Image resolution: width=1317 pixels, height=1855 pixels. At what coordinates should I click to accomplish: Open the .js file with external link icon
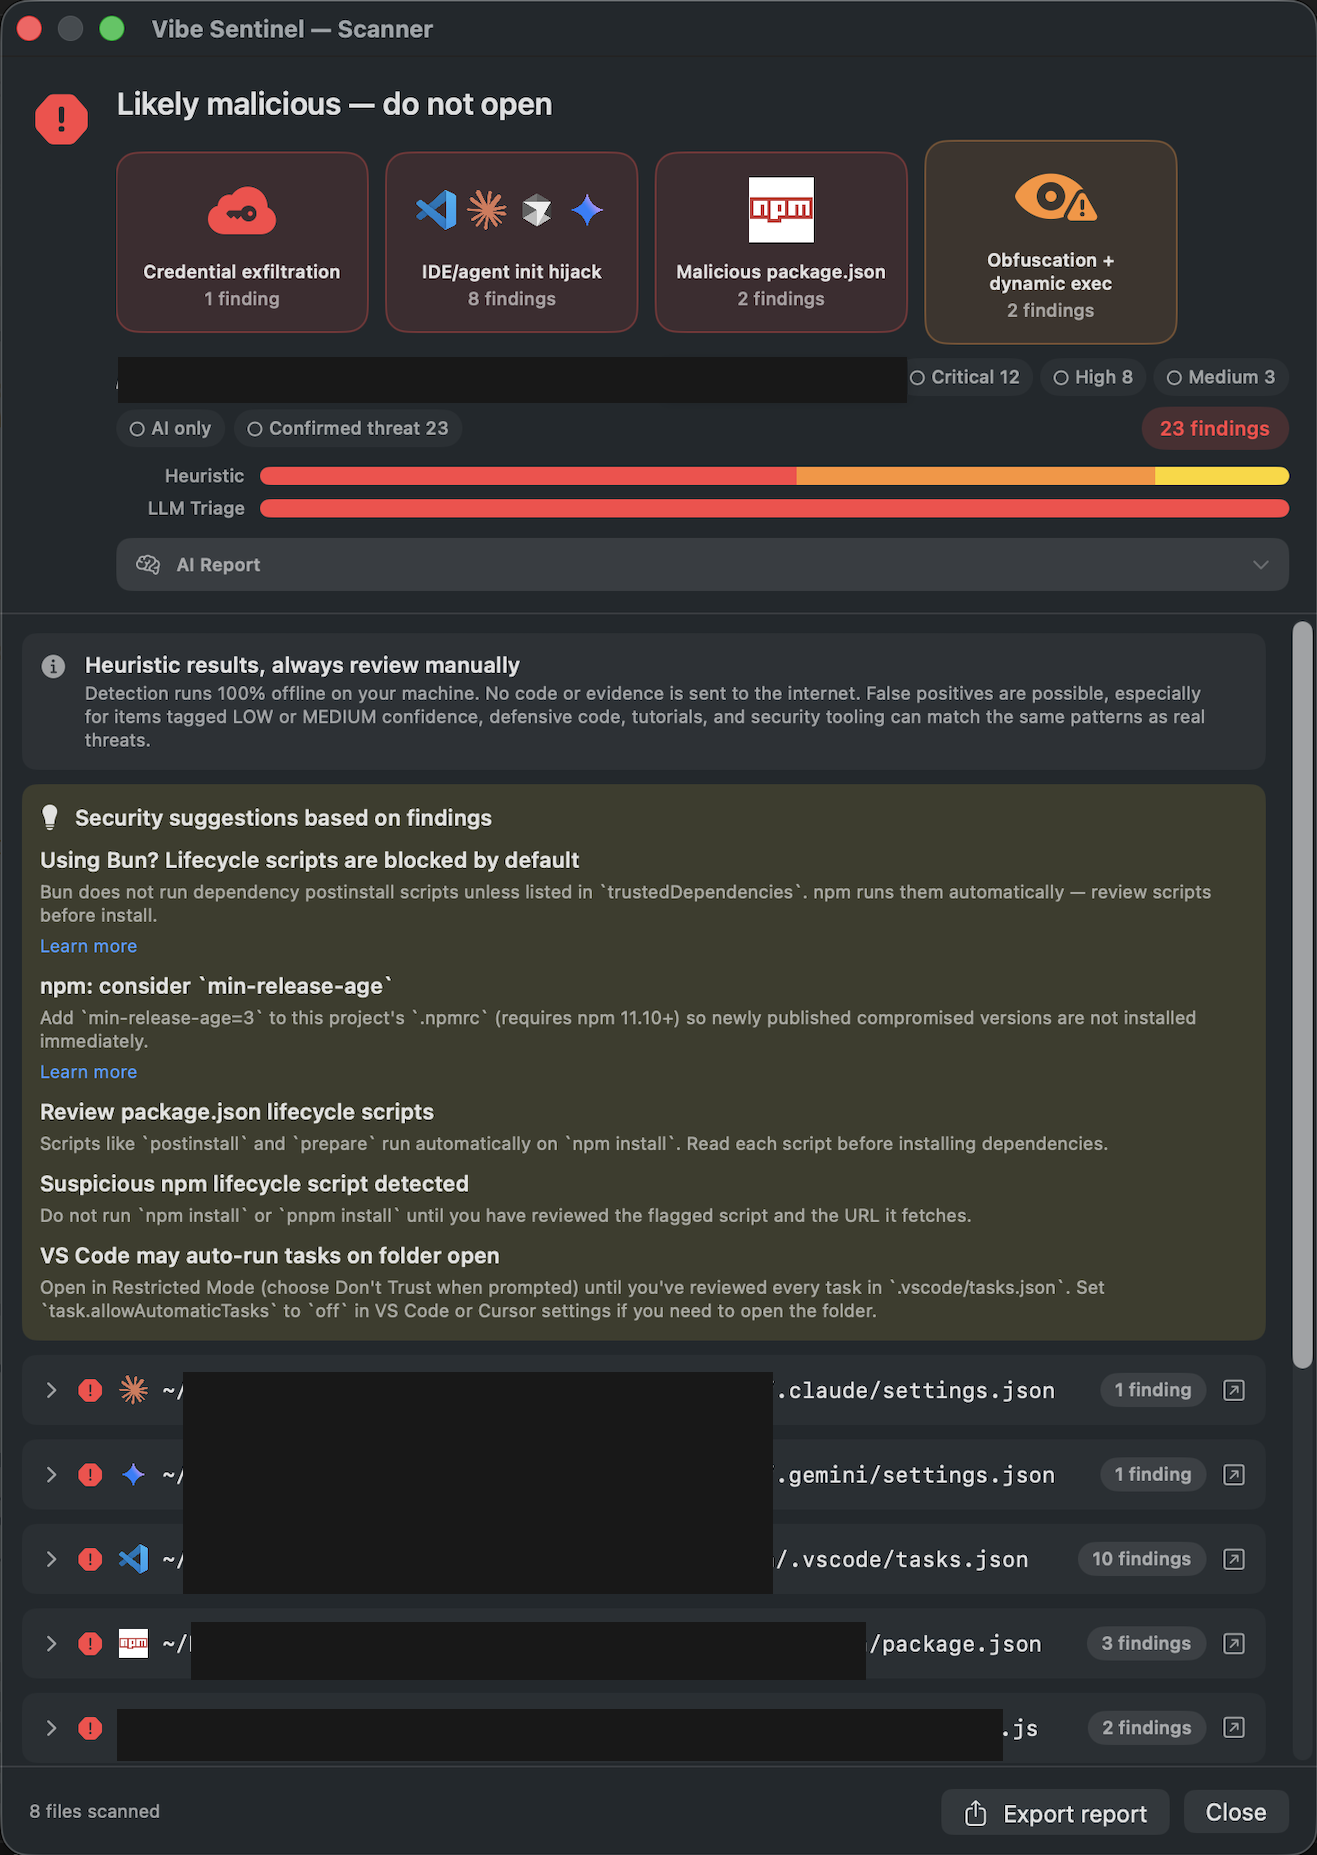pos(1234,1727)
